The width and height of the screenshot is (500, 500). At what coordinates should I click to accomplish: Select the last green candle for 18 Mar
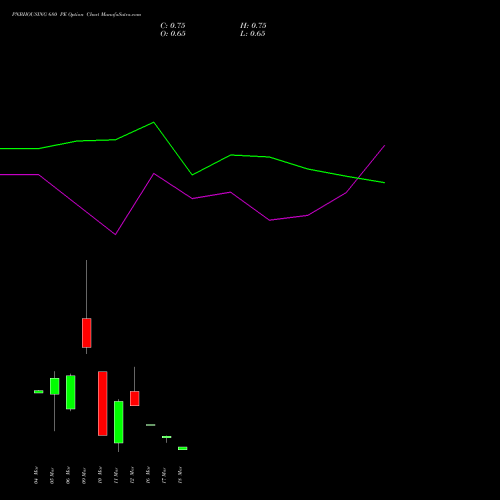tap(183, 448)
